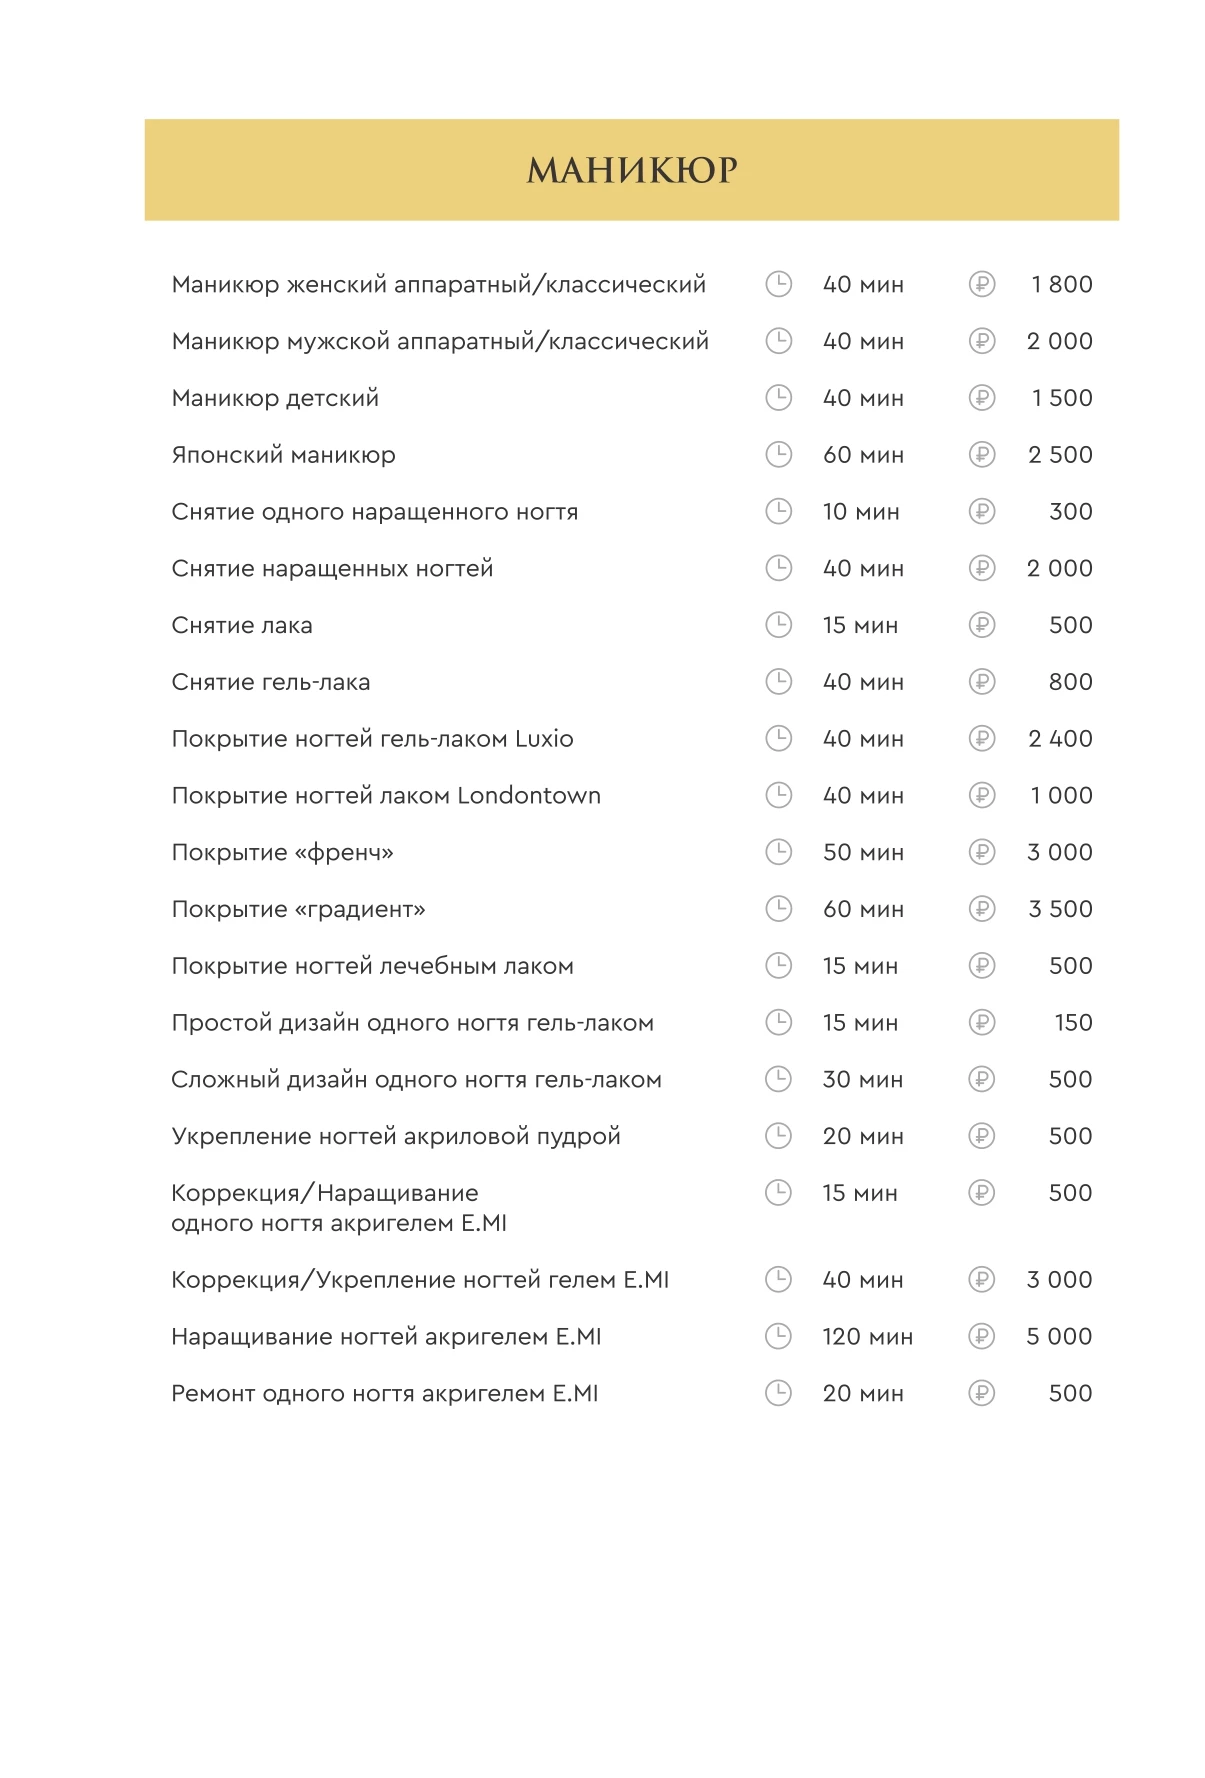Select the МАНИКЮР header title
Image resolution: width=1205 pixels, height=1778 pixels.
point(632,170)
